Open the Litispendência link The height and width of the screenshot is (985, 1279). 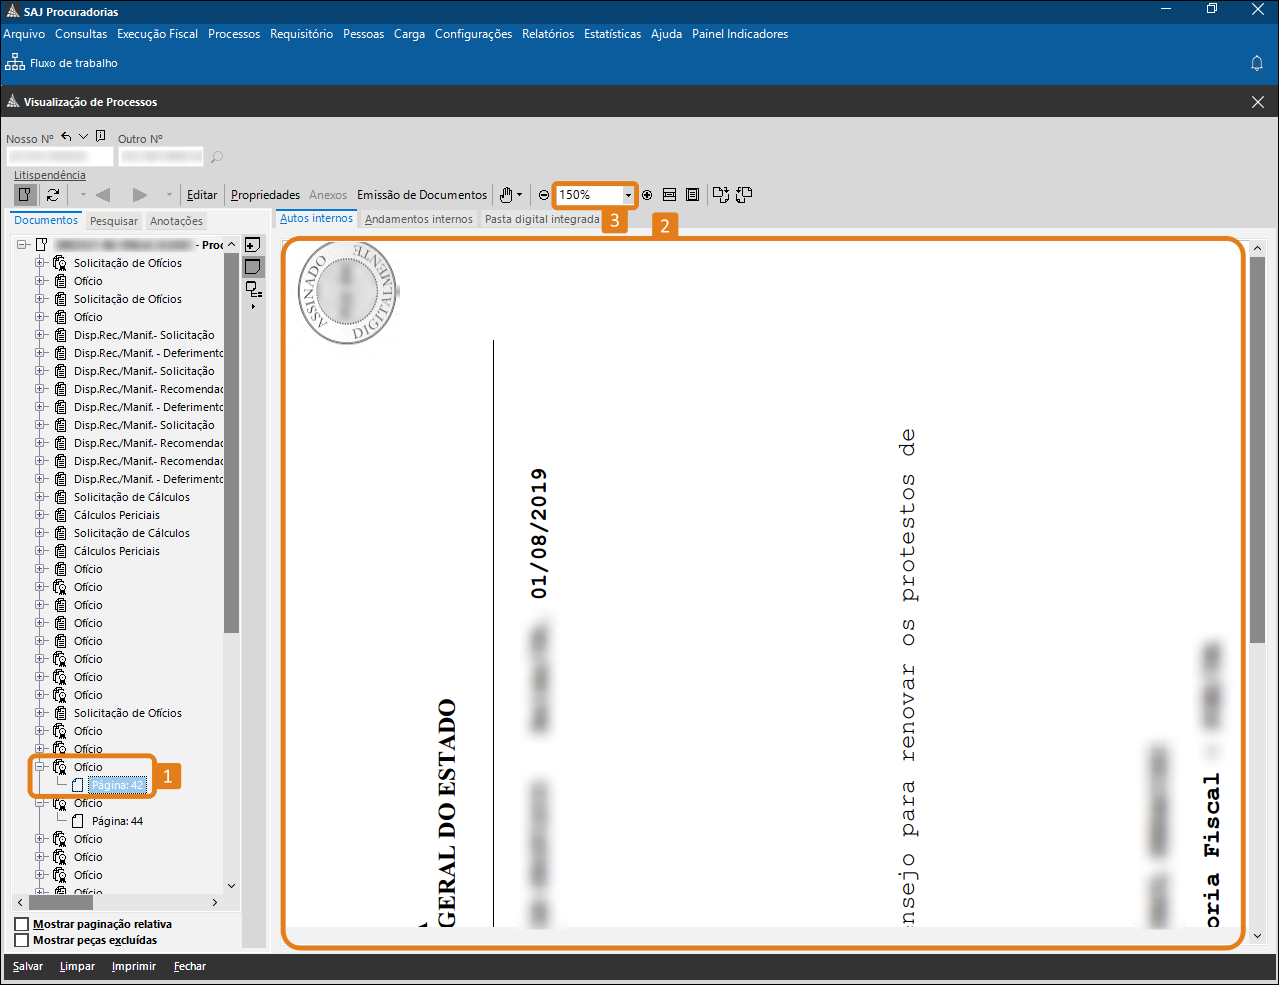pyautogui.click(x=50, y=175)
